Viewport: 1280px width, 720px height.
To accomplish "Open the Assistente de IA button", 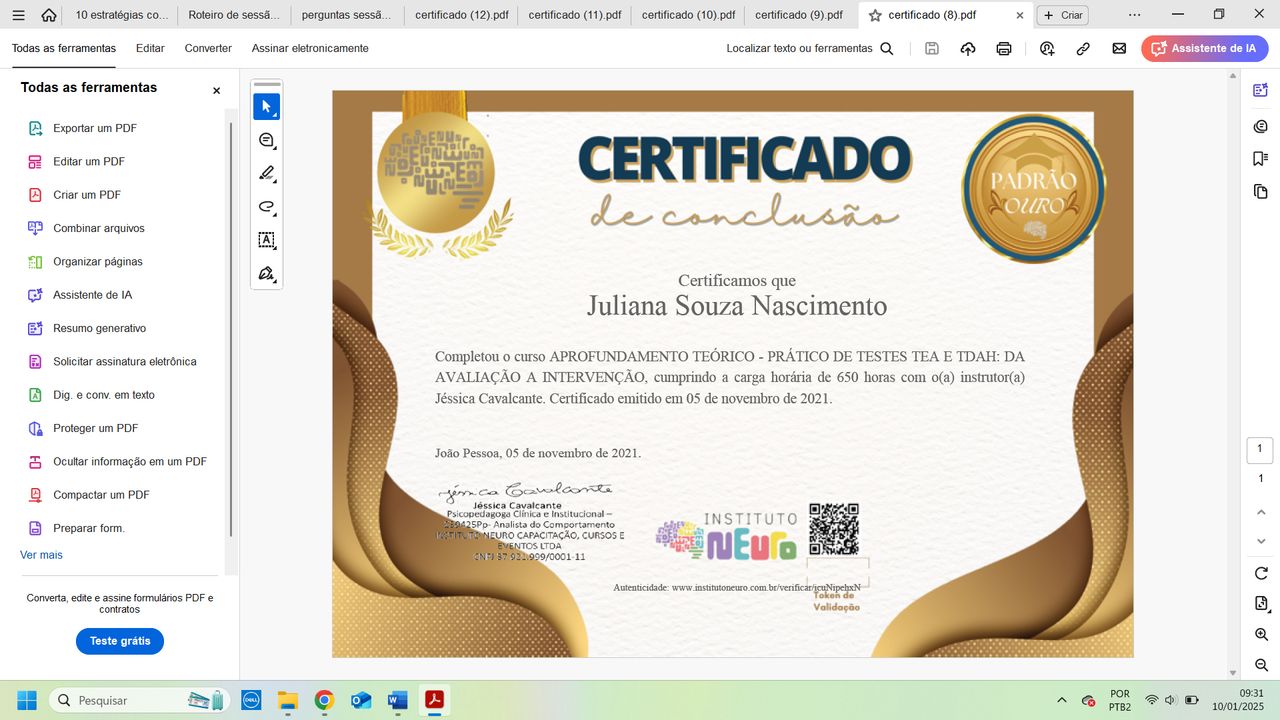I will (x=1204, y=48).
